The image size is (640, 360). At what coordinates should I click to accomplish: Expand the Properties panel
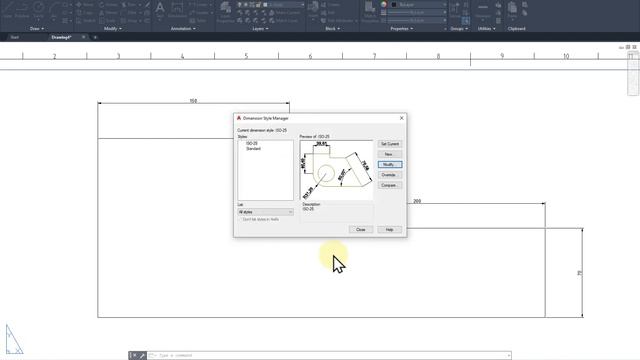point(402,29)
